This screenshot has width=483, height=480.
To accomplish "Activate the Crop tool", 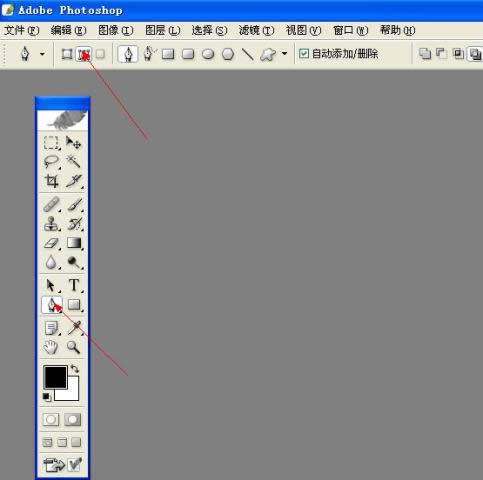I will click(x=51, y=181).
